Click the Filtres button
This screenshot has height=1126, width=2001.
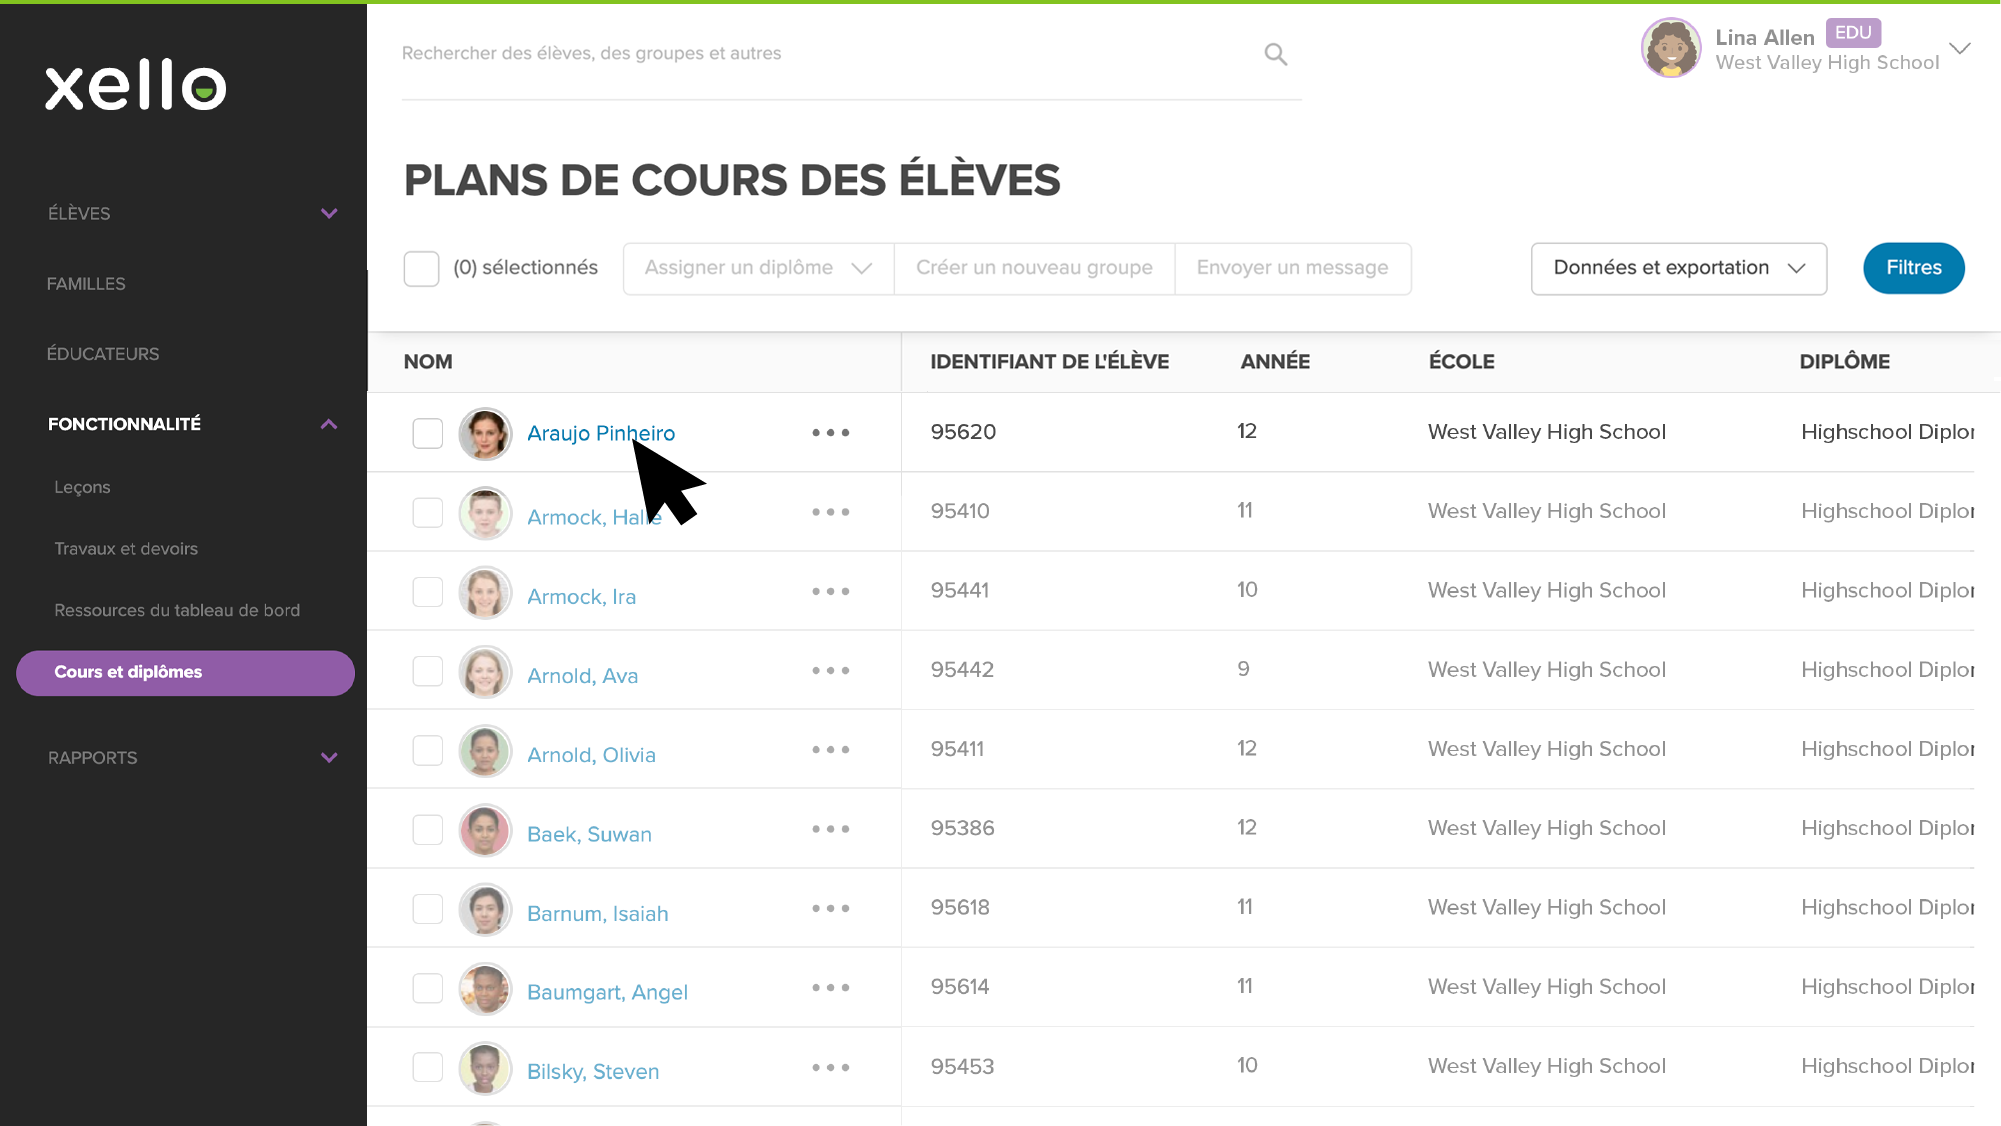pyautogui.click(x=1913, y=268)
